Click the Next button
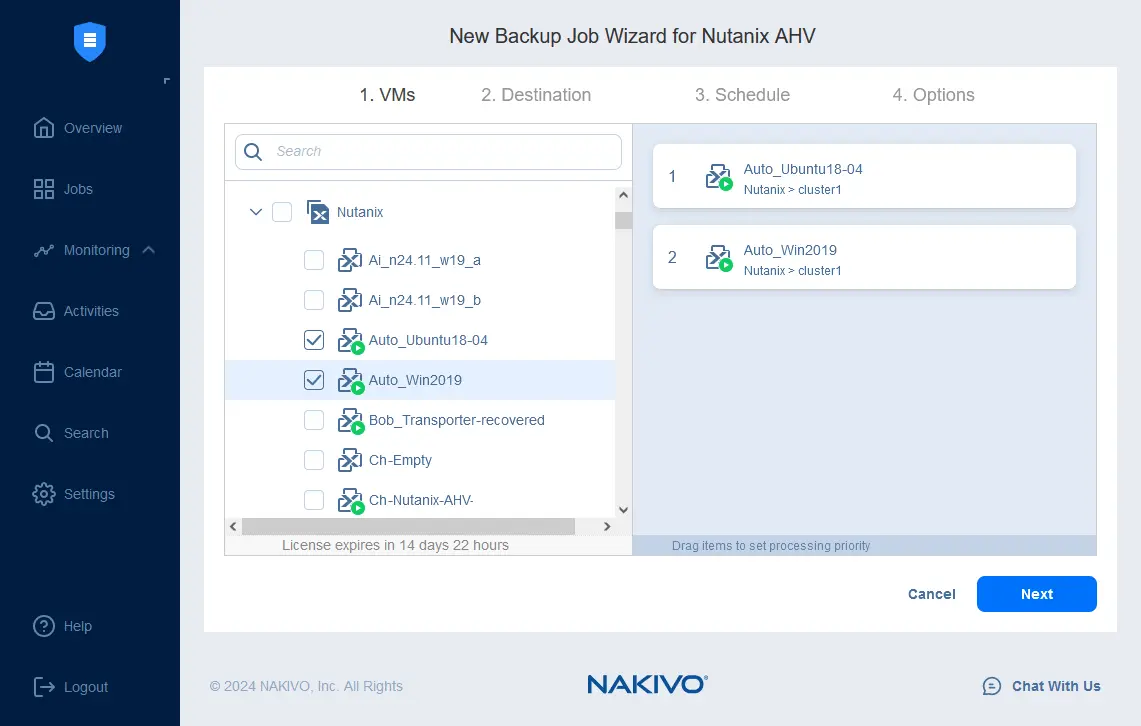Image resolution: width=1141 pixels, height=726 pixels. point(1036,594)
